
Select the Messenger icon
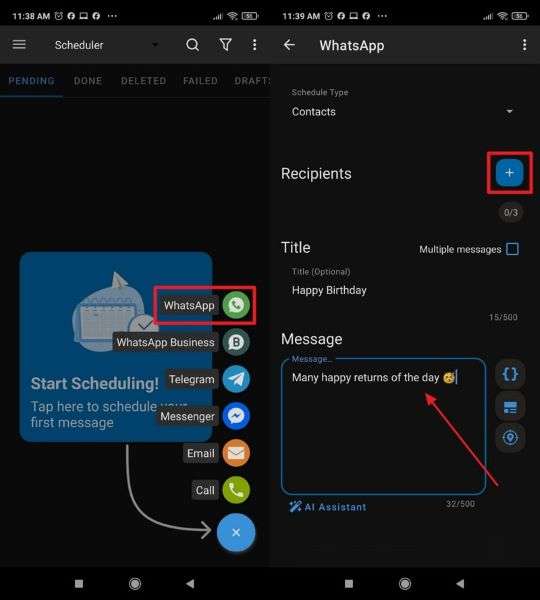[x=236, y=416]
